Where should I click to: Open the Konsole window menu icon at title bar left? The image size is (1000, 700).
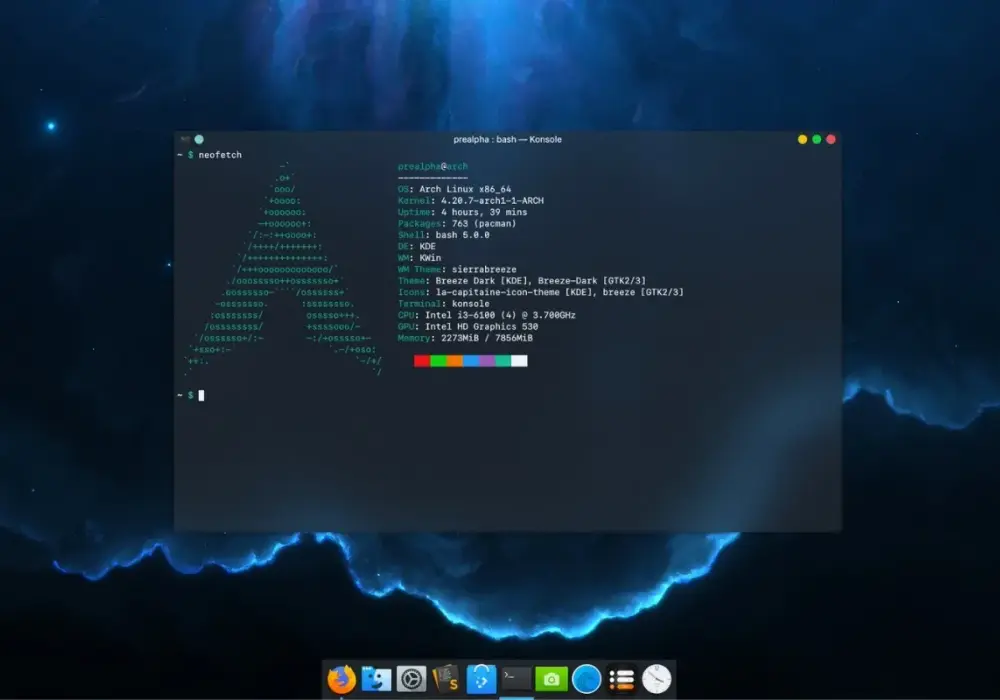tap(186, 139)
